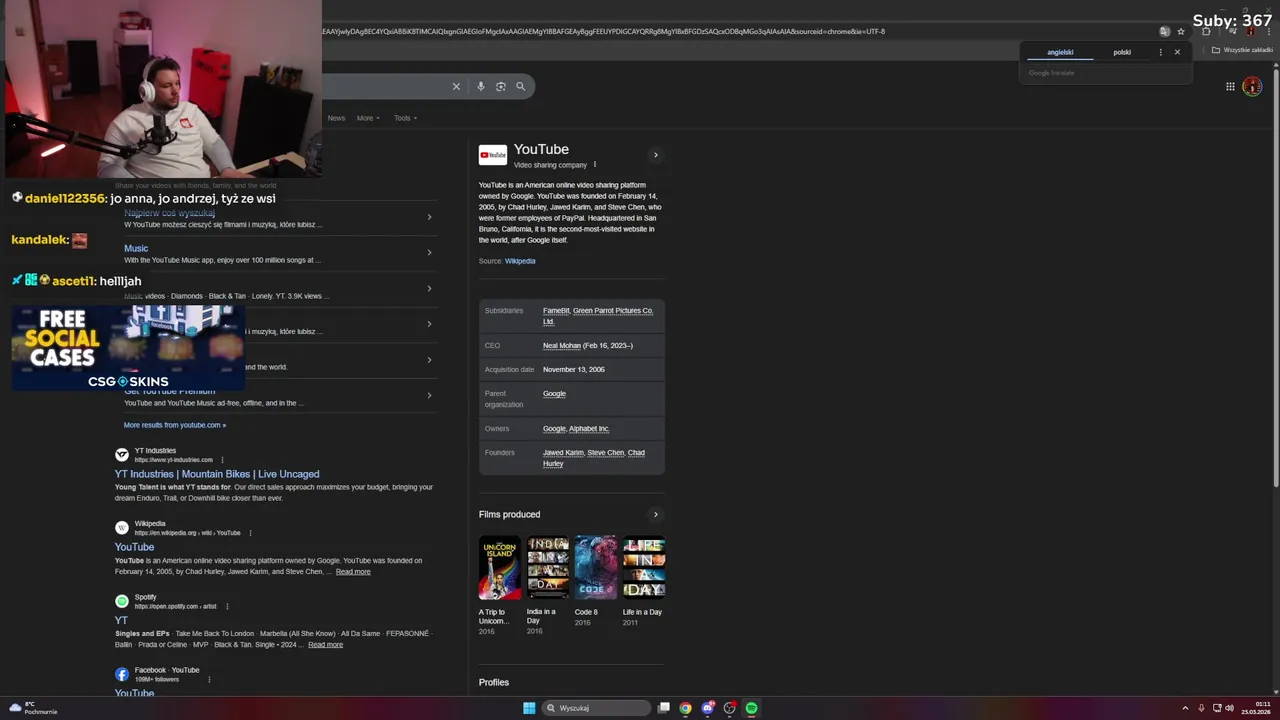Open A Trip to Unicorn Island poster
The image size is (1280, 720).
(500, 568)
